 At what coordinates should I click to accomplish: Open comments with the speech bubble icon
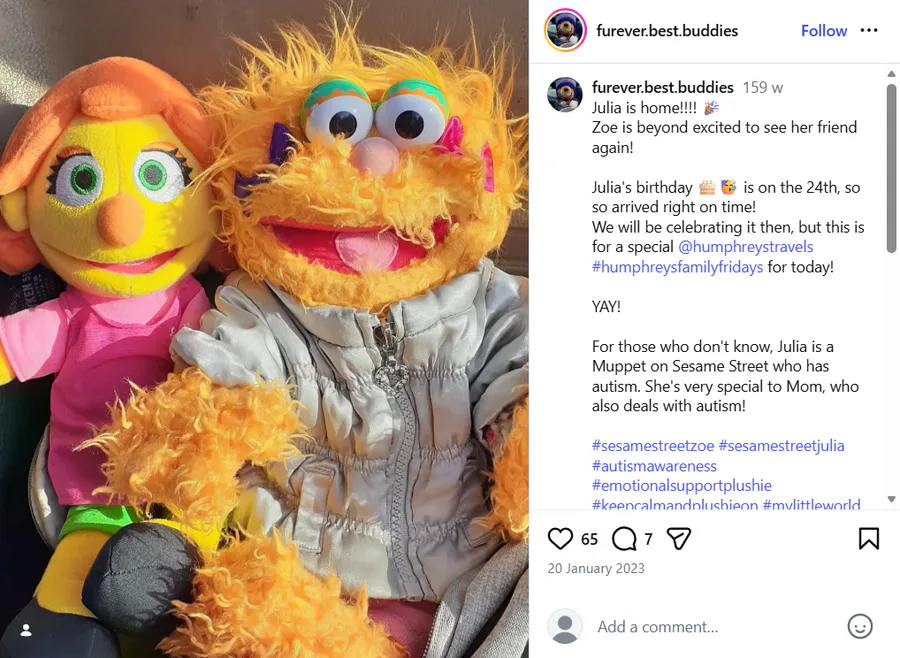624,539
